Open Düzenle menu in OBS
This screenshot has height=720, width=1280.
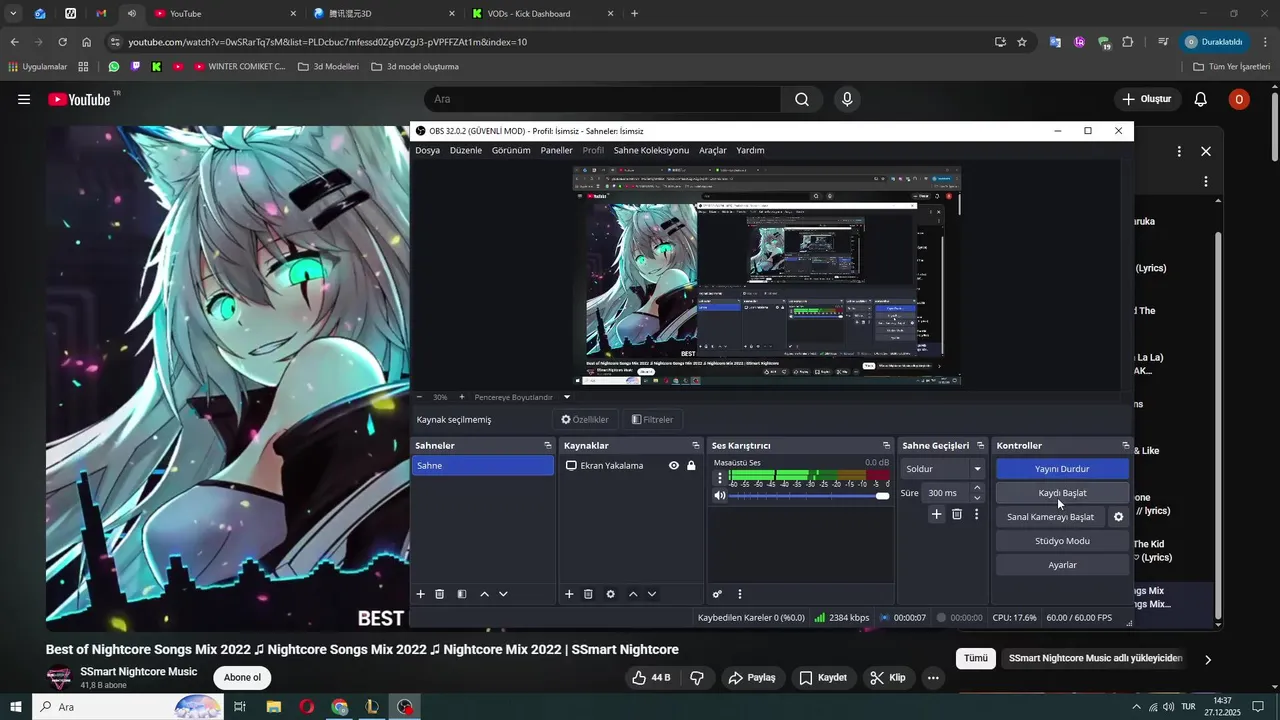click(466, 150)
